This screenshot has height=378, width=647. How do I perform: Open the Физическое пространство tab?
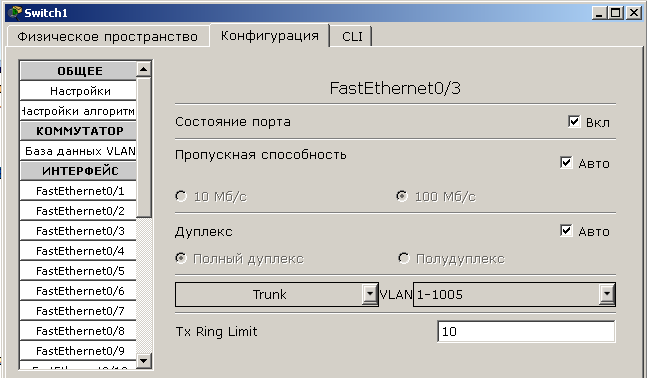tap(107, 36)
